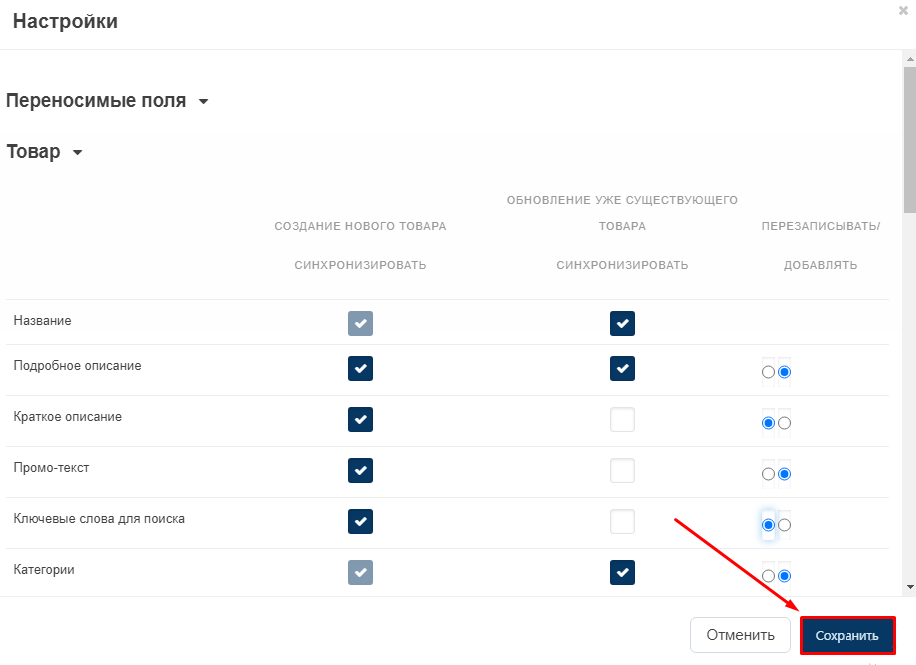Collapse the Товар section arrow
The height and width of the screenshot is (665, 916).
77,153
